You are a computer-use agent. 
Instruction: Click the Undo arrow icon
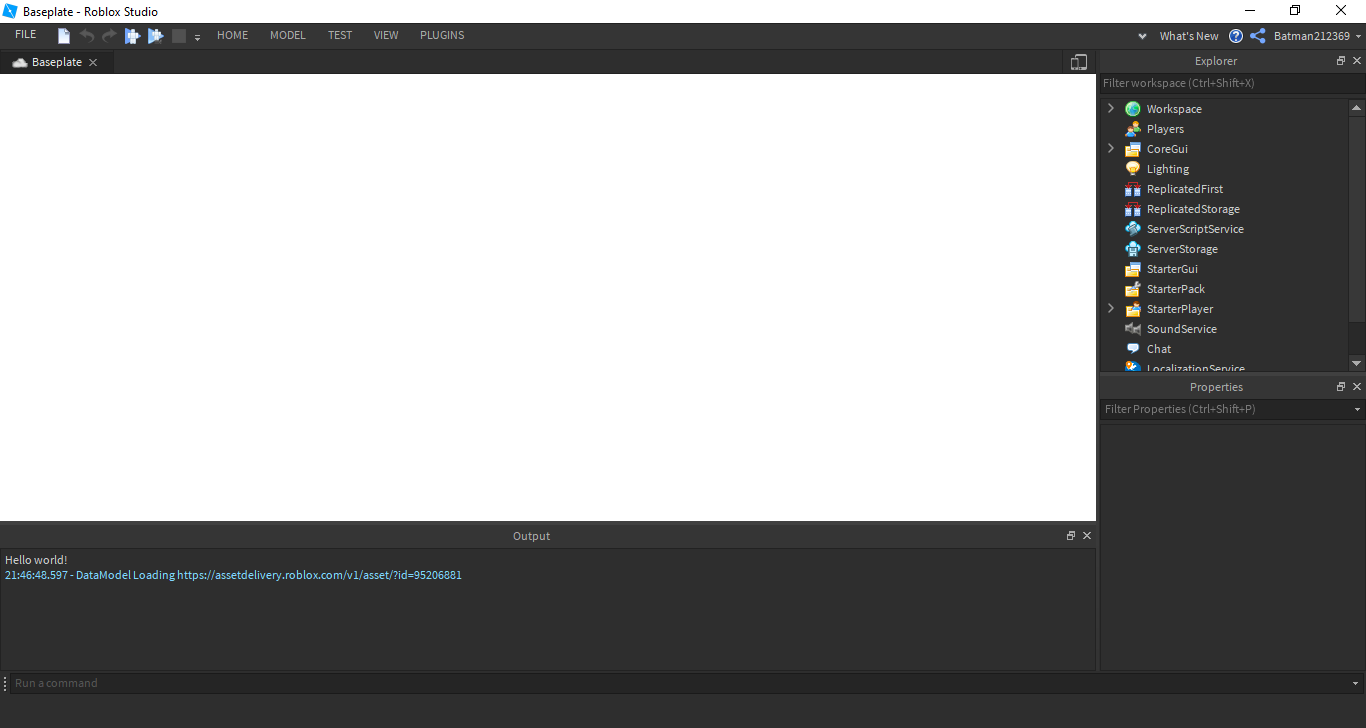point(87,36)
